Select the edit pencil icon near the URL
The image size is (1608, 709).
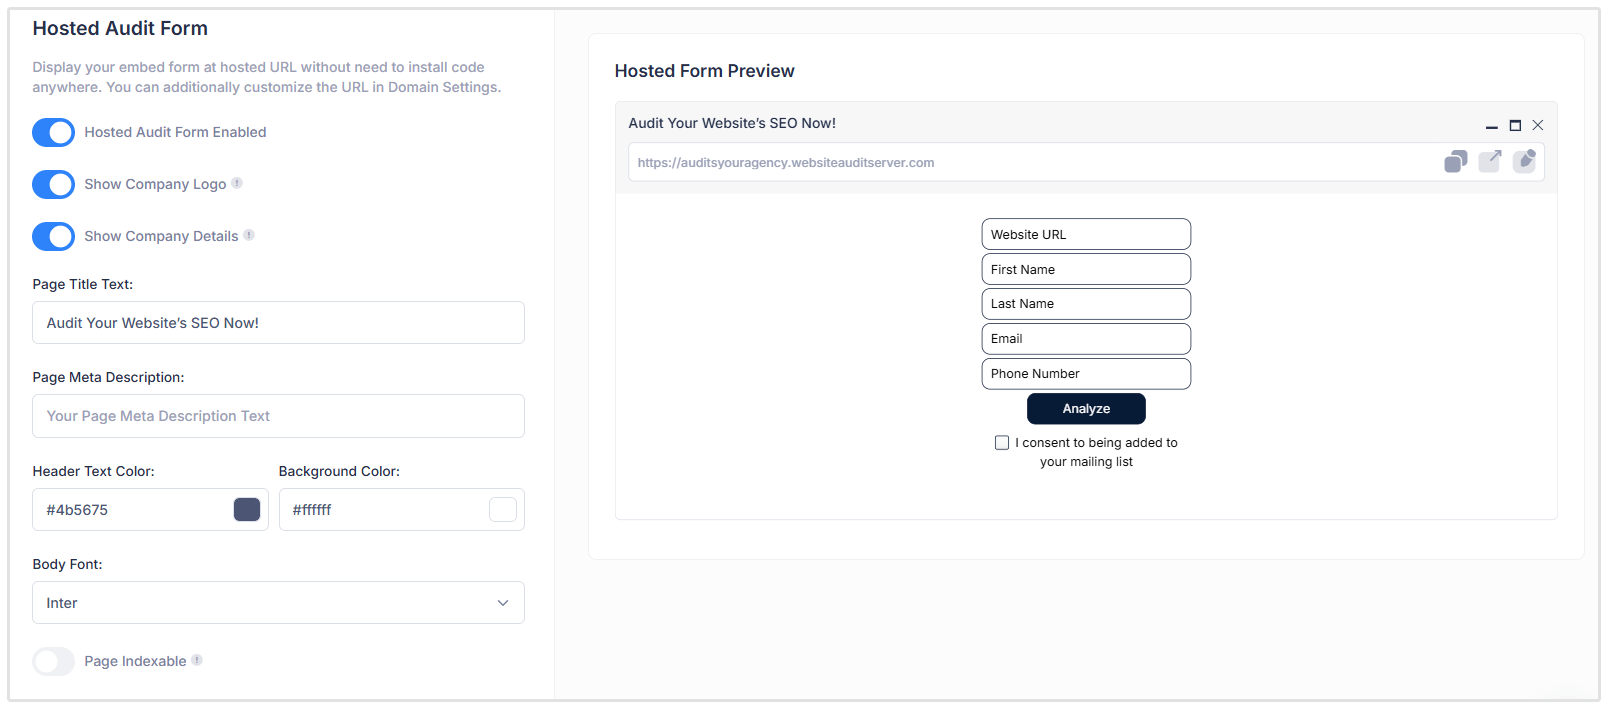tap(1525, 160)
